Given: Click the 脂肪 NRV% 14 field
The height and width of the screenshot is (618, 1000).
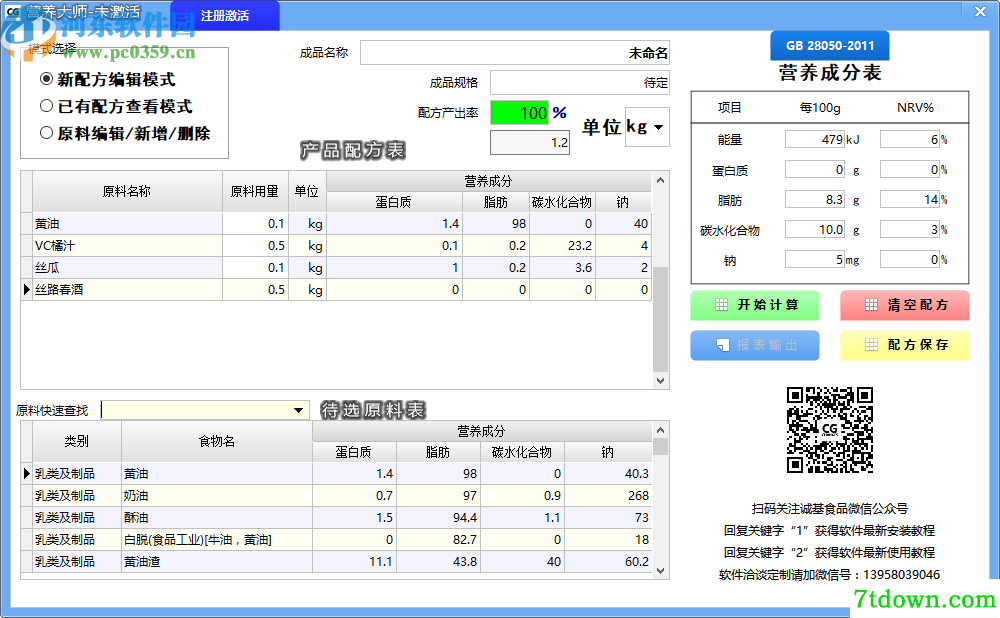Looking at the screenshot, I should click(910, 200).
